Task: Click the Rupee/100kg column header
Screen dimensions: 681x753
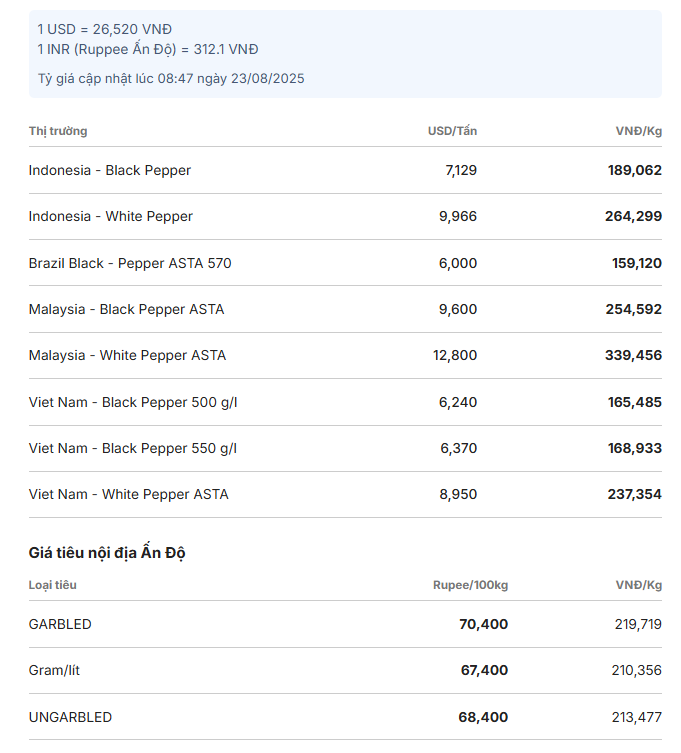Action: (470, 585)
